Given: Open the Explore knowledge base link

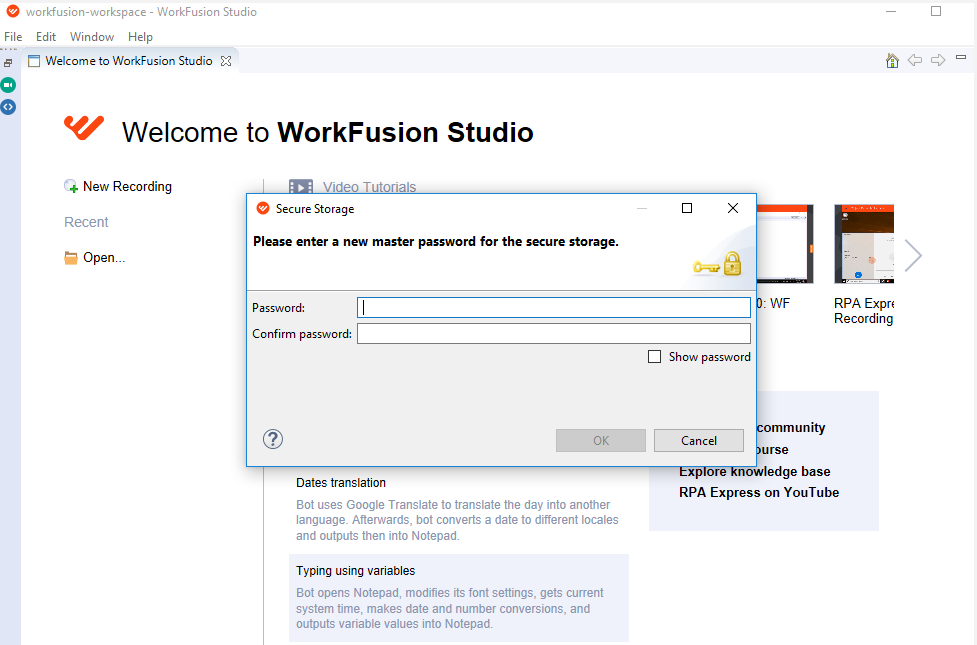Looking at the screenshot, I should click(x=755, y=471).
